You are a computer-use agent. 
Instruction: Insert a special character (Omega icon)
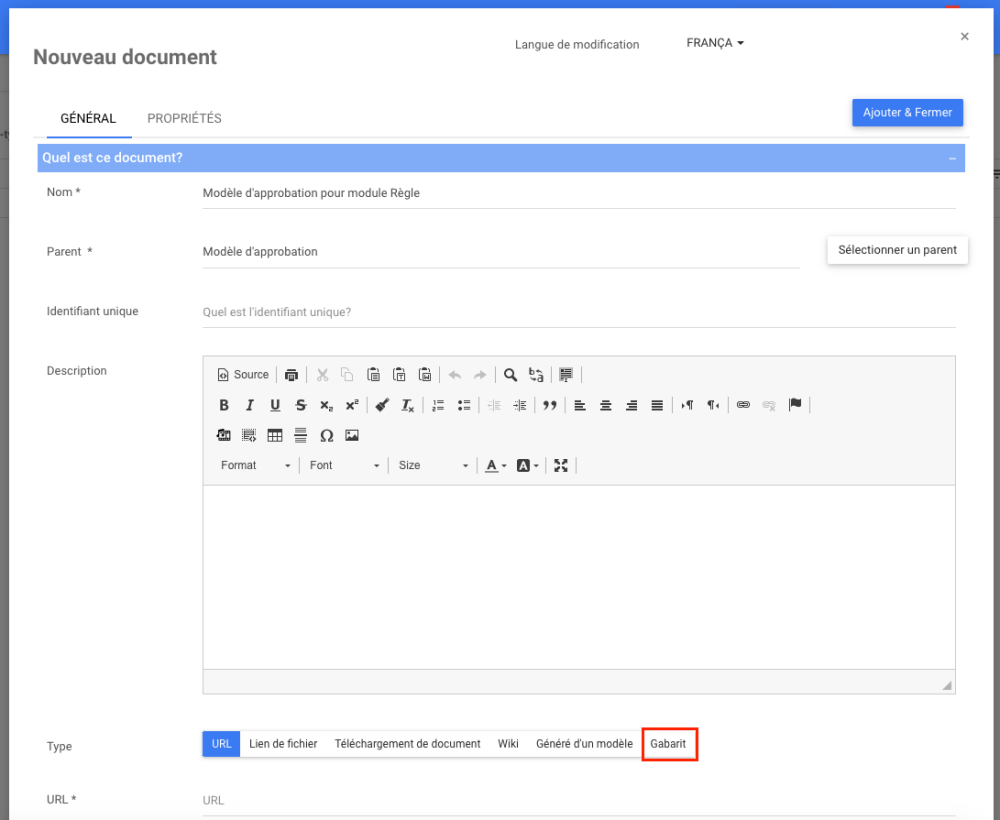click(x=326, y=436)
